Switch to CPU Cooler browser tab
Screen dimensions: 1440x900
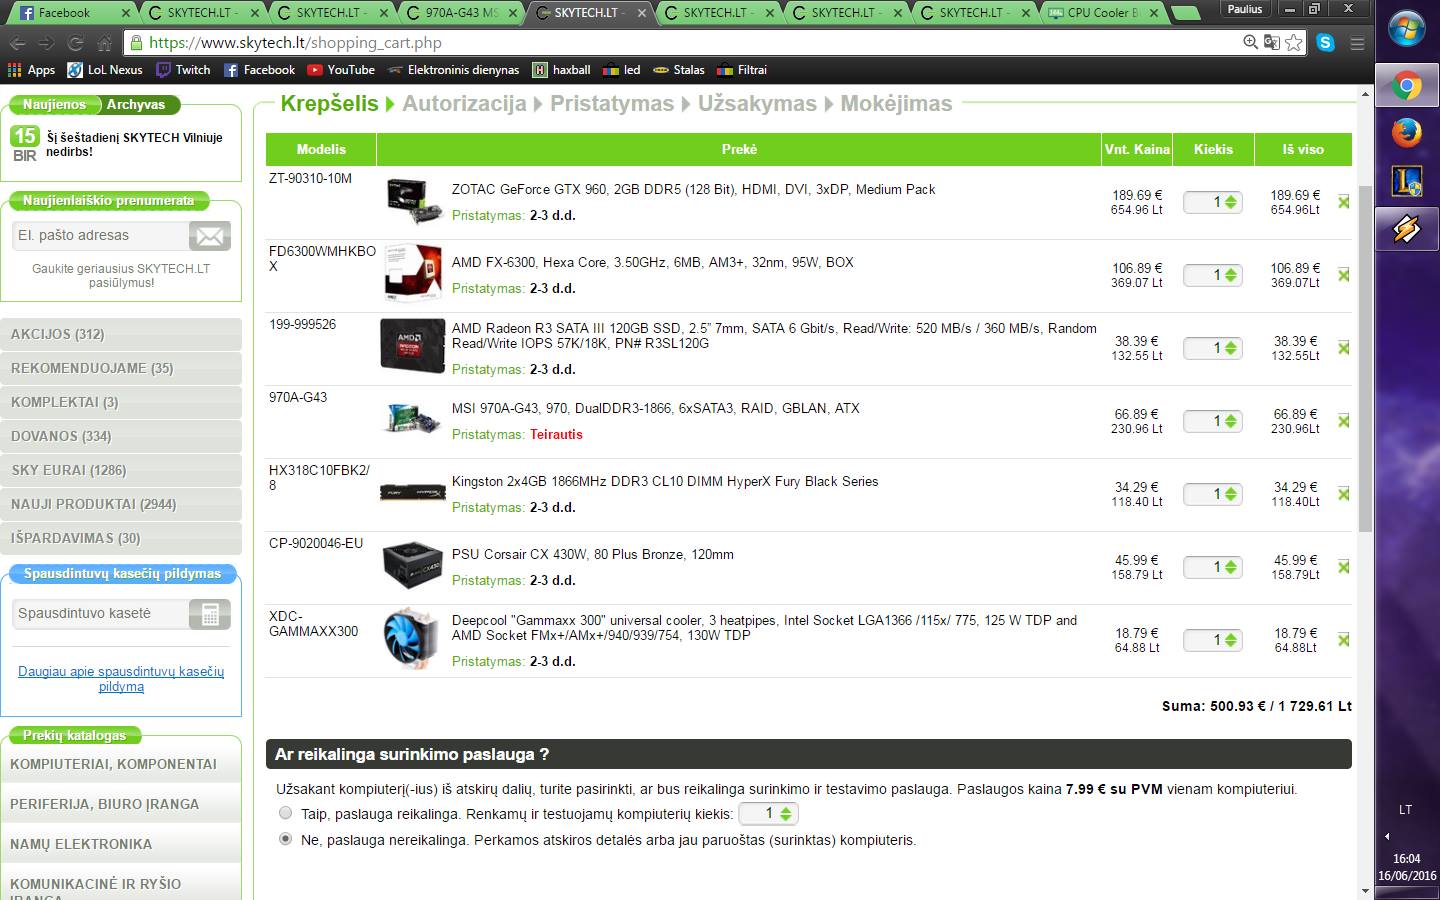1103,13
